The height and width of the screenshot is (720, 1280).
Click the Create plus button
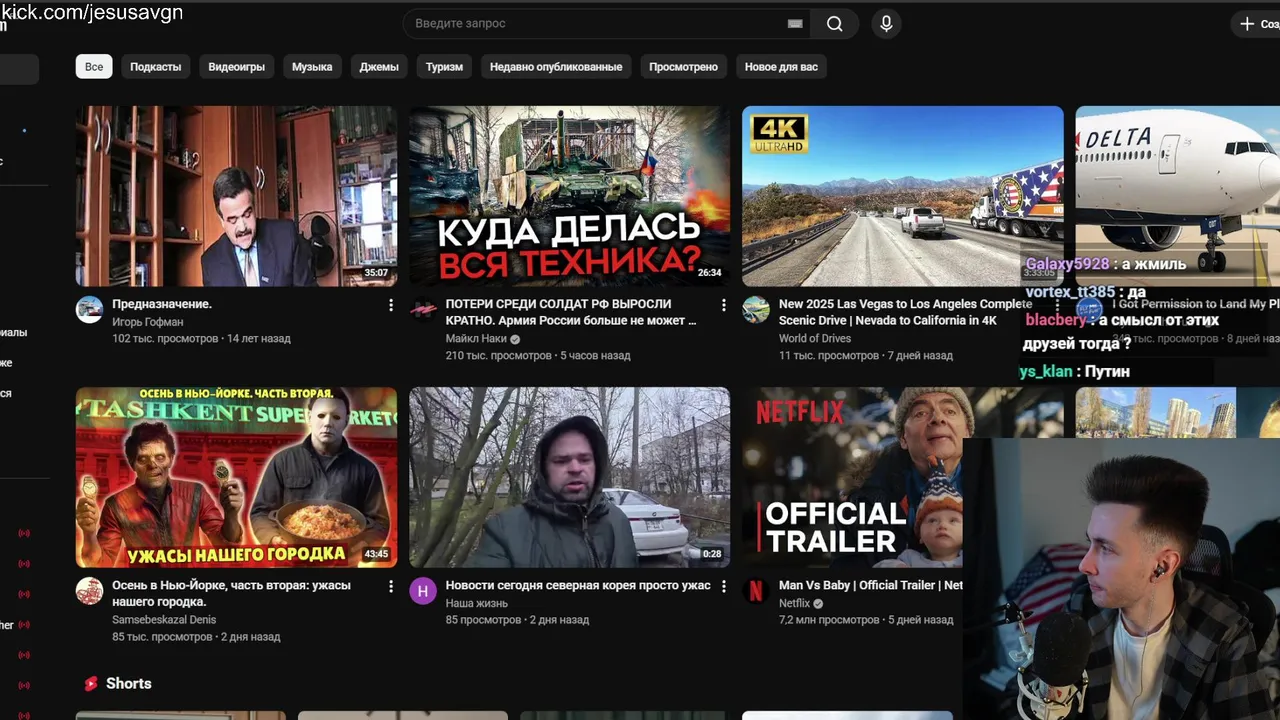point(1258,24)
